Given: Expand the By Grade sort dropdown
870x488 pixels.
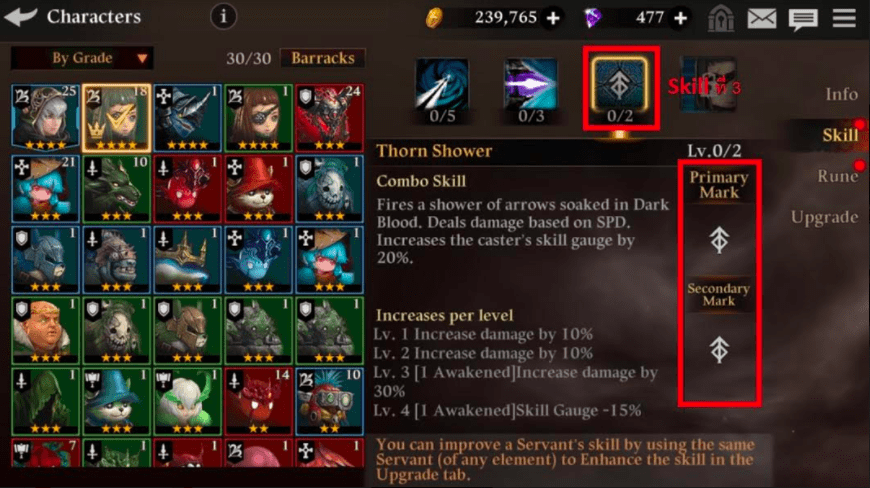Looking at the screenshot, I should tap(82, 58).
